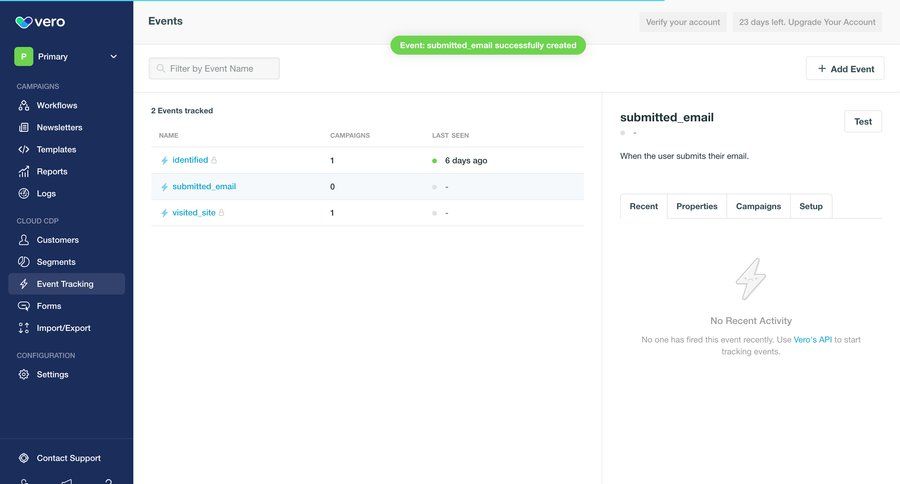Viewport: 900px width, 484px height.
Task: Open the Workflows menu item
Action: [x=57, y=105]
